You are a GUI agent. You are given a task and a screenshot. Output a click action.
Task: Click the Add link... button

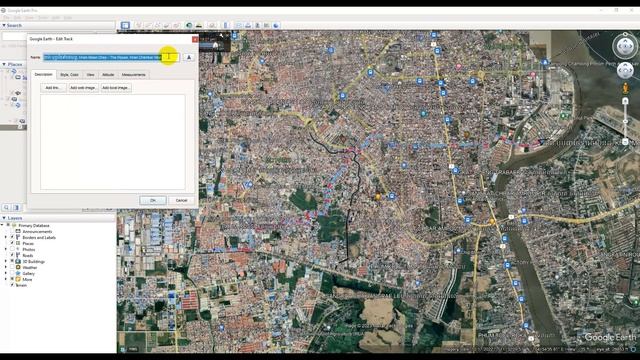pos(53,88)
